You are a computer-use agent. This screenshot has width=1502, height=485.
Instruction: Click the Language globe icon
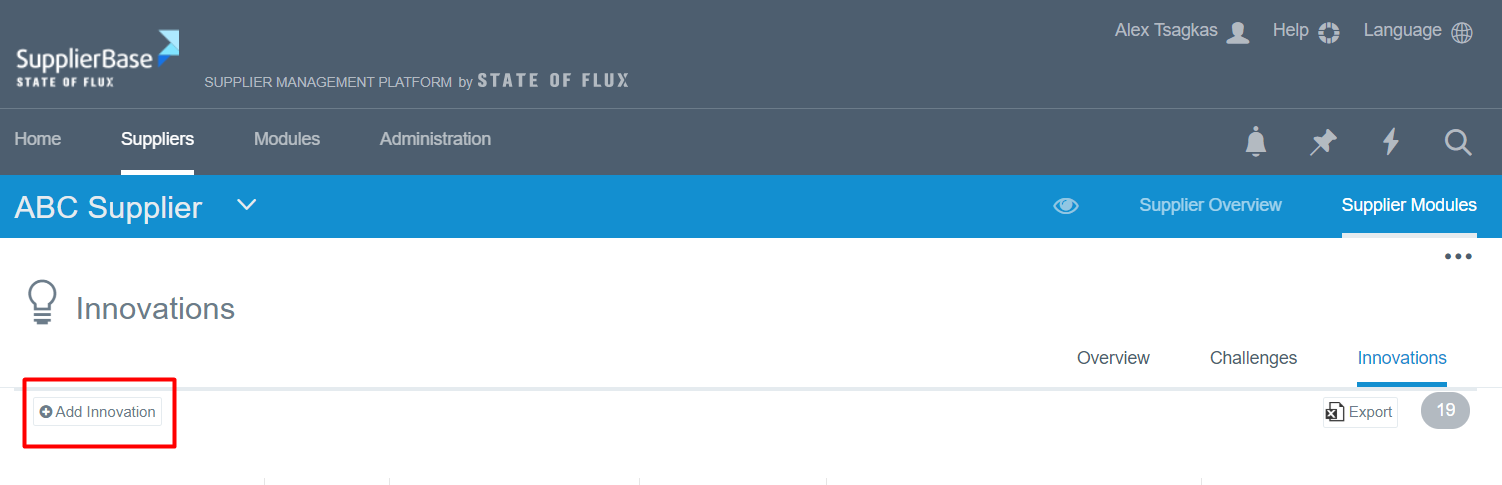[x=1462, y=32]
